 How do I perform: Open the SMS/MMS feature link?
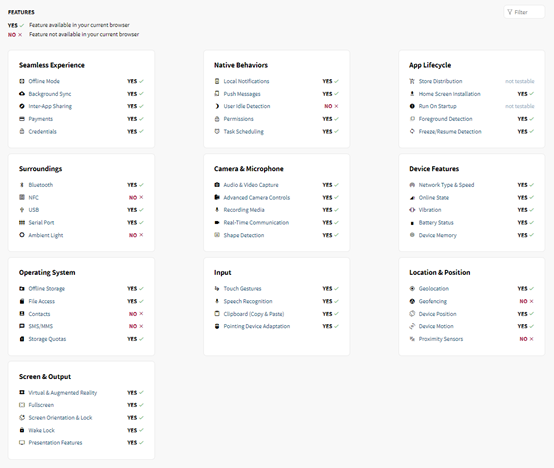41,326
